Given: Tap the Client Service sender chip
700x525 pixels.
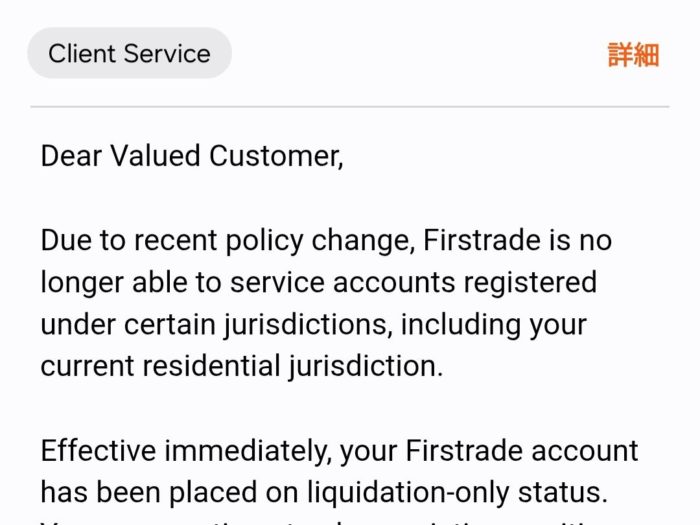Looking at the screenshot, I should coord(129,53).
